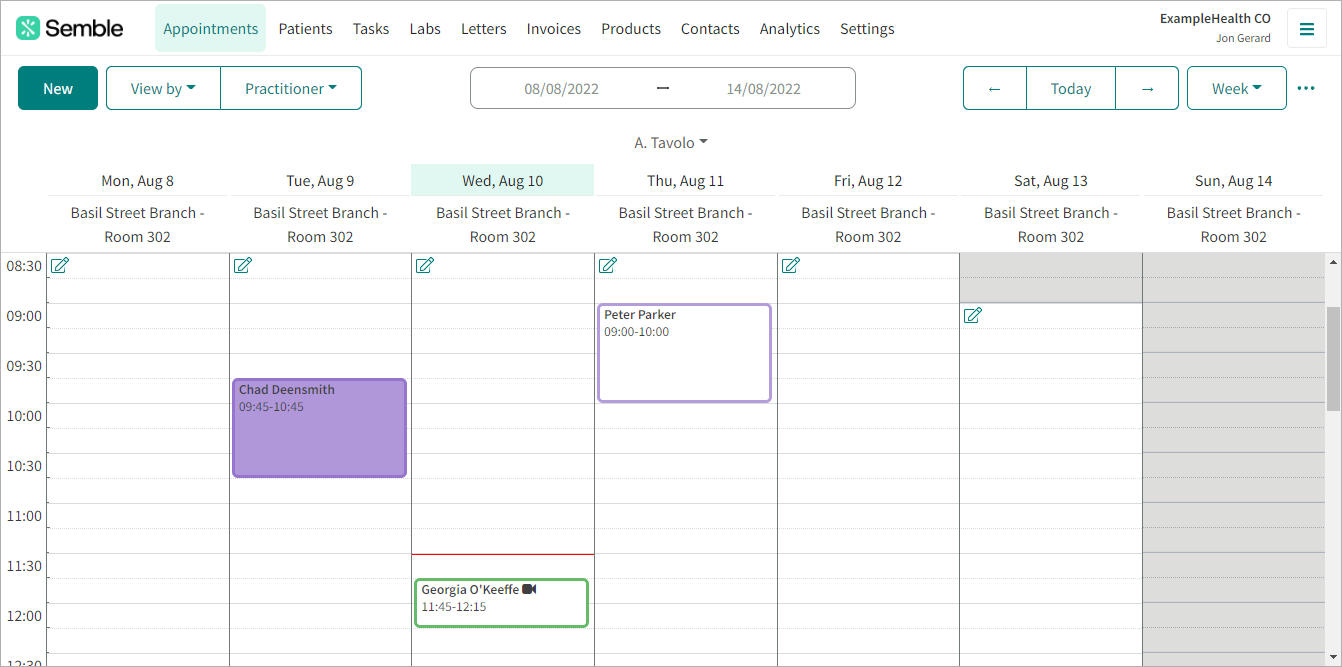The height and width of the screenshot is (667, 1342).
Task: Click the Today button
Action: (1070, 88)
